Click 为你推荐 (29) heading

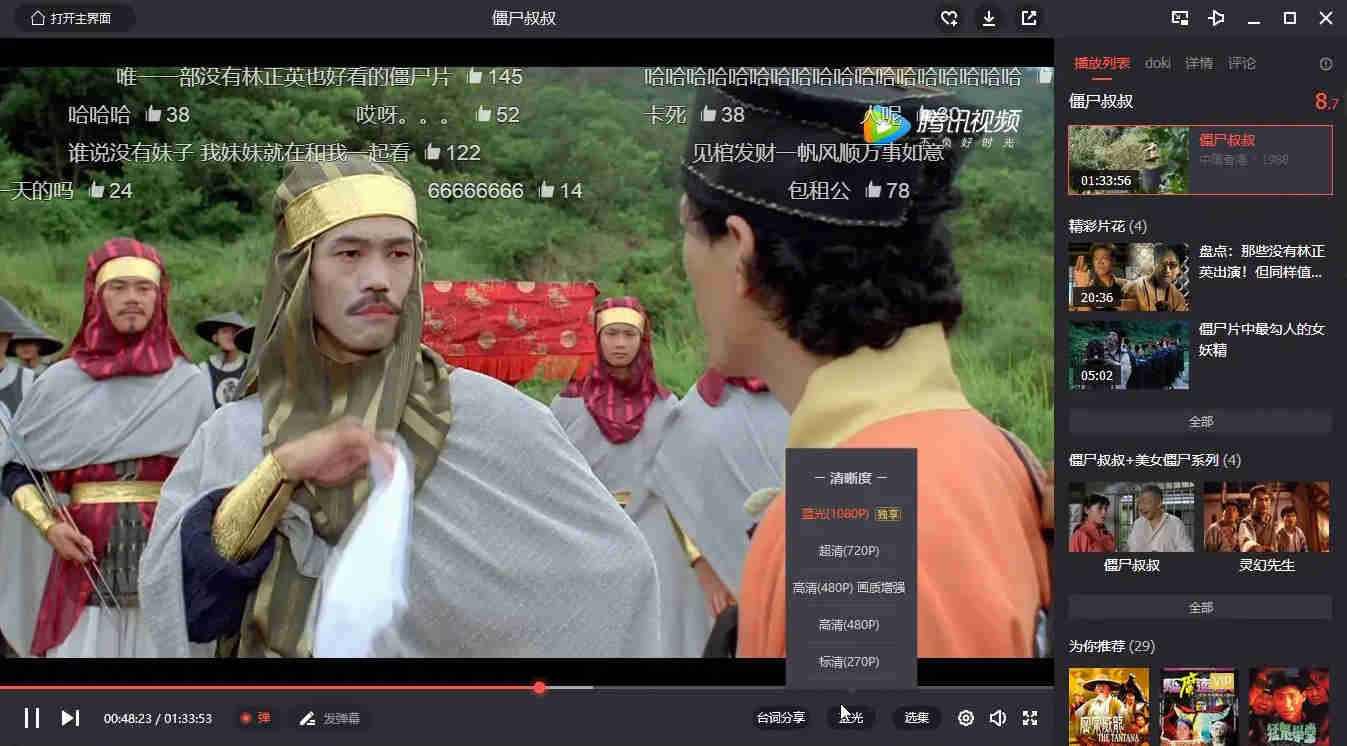click(x=1112, y=646)
